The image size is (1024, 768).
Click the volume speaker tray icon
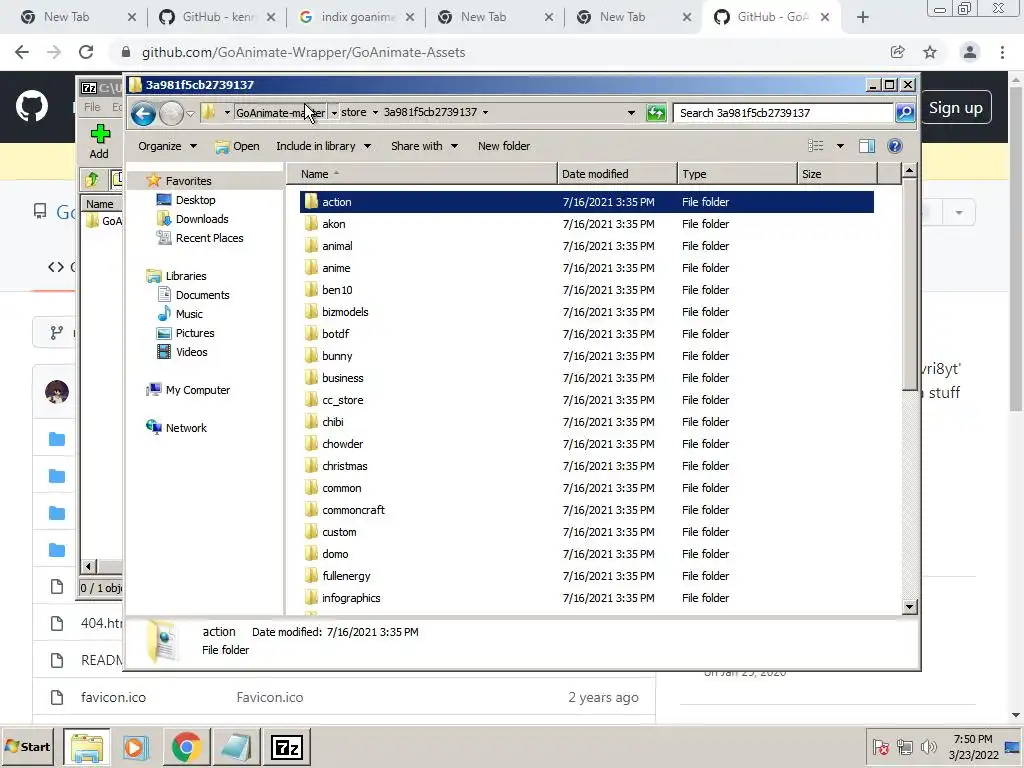coord(928,746)
